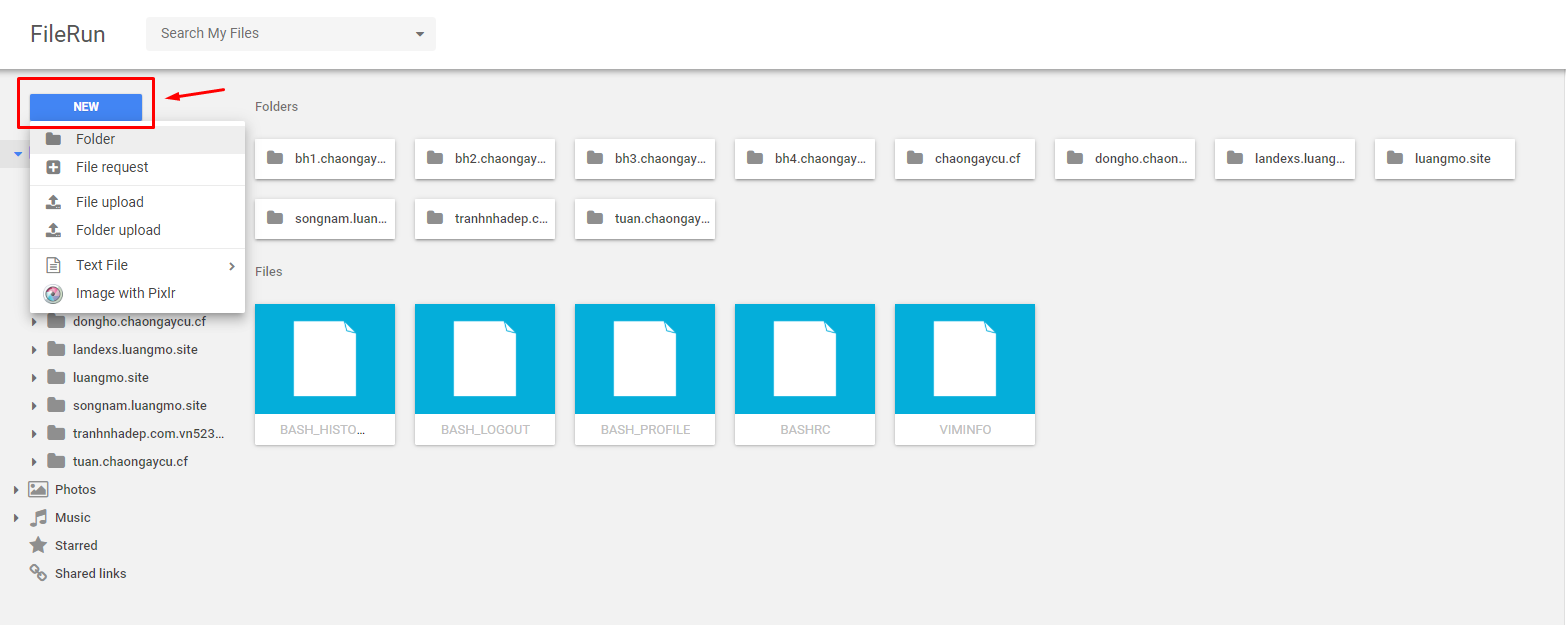Open the Starred label in sidebar
Image resolution: width=1566 pixels, height=625 pixels.
point(76,546)
